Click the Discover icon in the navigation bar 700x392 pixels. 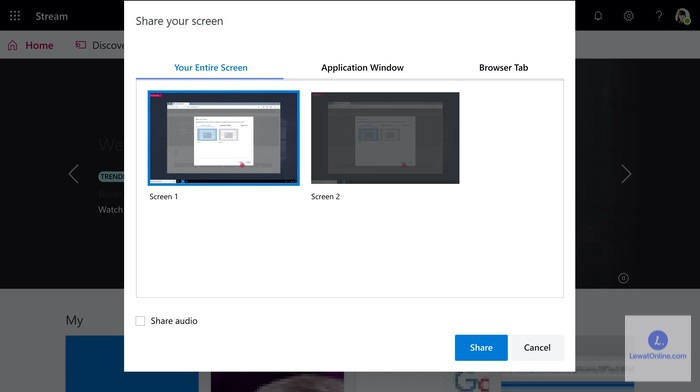click(x=81, y=45)
